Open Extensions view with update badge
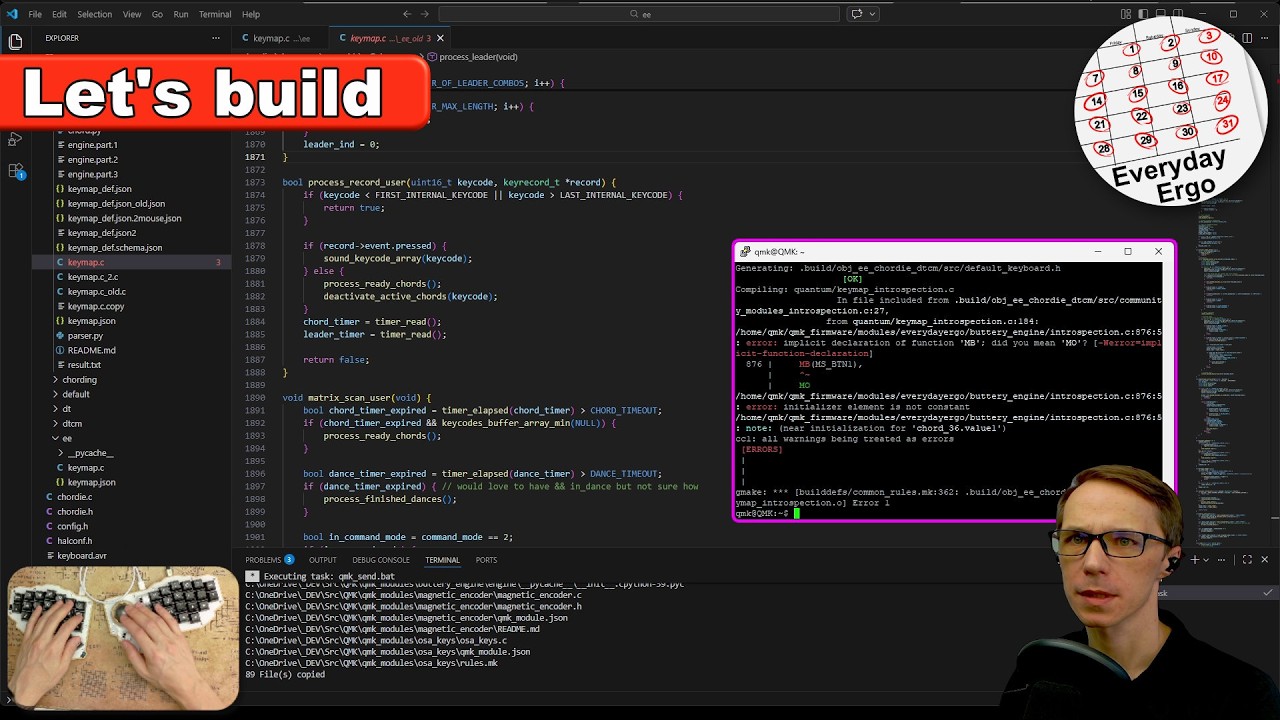Image resolution: width=1280 pixels, height=720 pixels. coord(15,171)
